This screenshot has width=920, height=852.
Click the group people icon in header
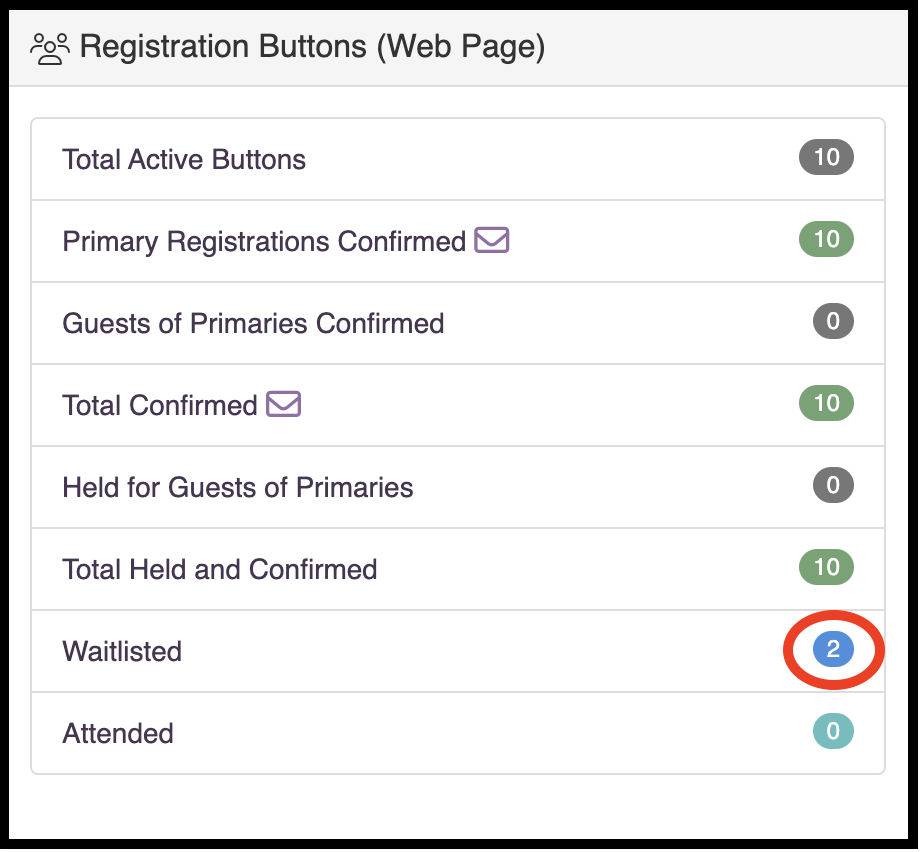(50, 48)
